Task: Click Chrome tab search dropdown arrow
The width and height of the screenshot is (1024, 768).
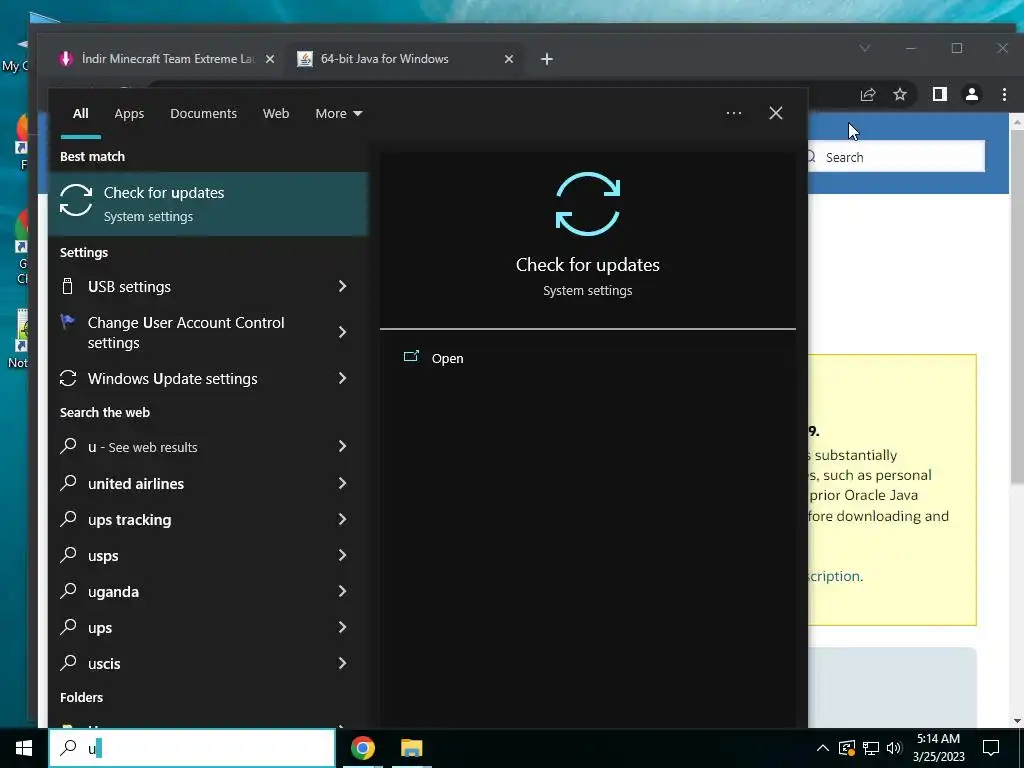Action: [865, 48]
